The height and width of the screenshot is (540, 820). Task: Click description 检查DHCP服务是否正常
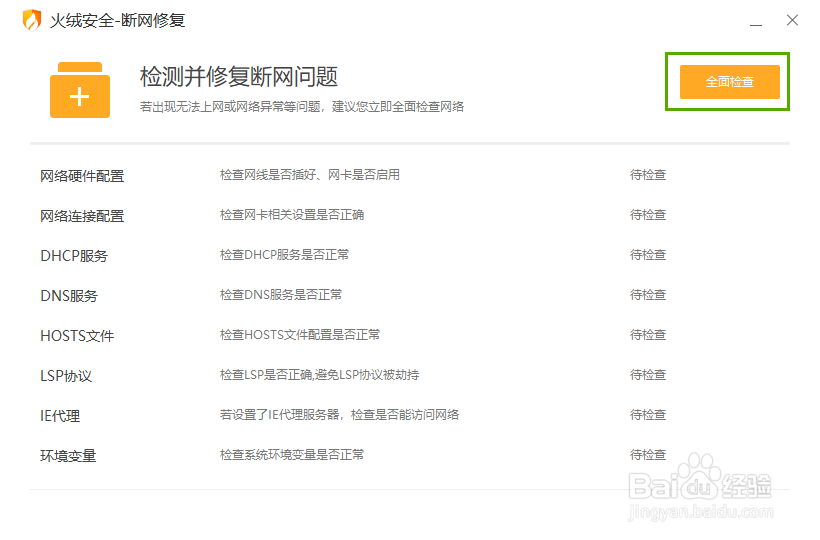point(284,255)
